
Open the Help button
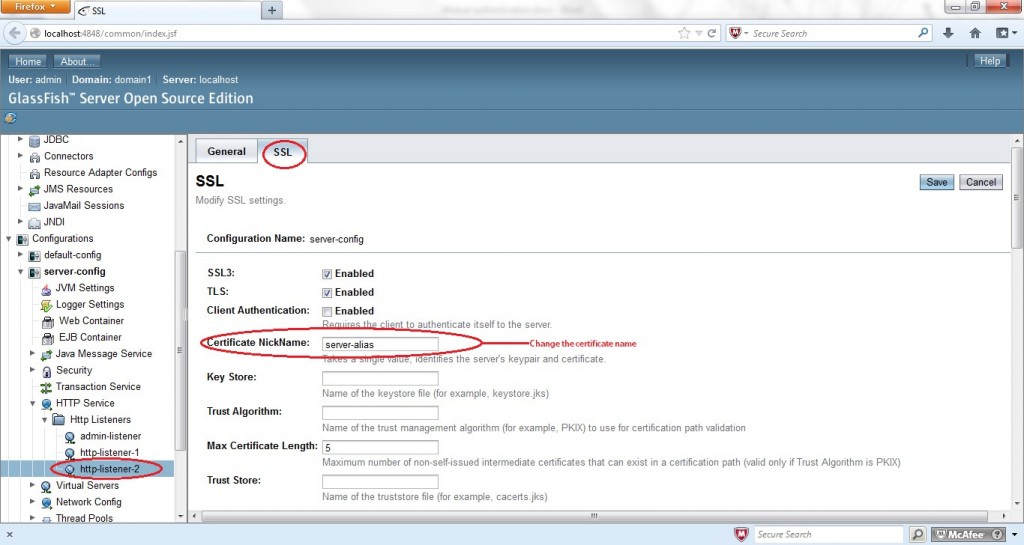989,61
